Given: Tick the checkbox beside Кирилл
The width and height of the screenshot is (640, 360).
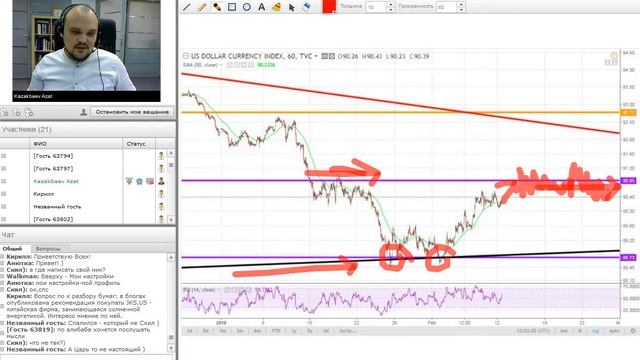Looking at the screenshot, I should 4,194.
